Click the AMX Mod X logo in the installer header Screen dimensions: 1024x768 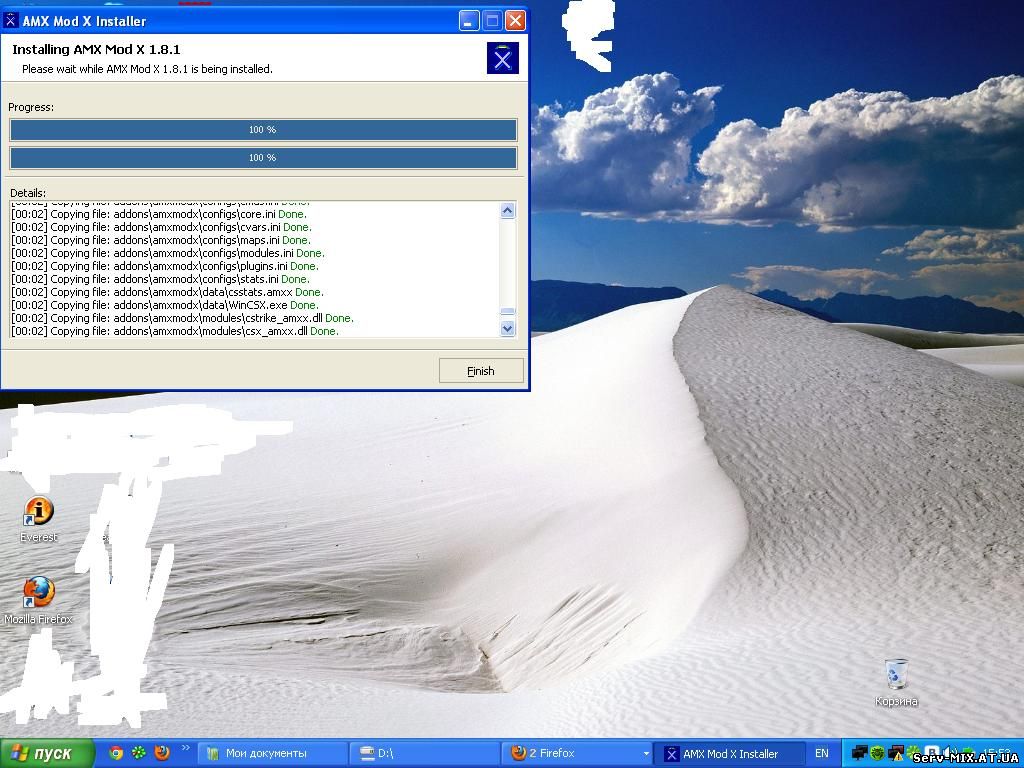503,58
